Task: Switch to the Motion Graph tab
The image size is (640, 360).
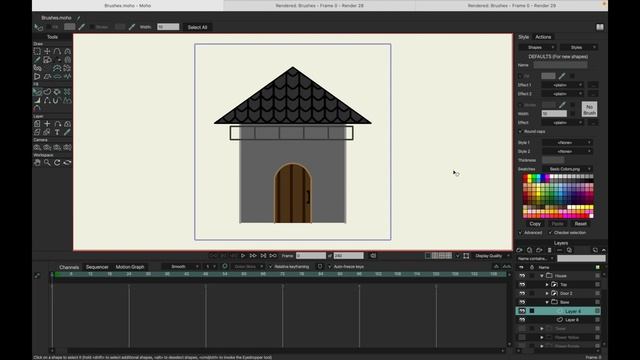Action: point(130,267)
